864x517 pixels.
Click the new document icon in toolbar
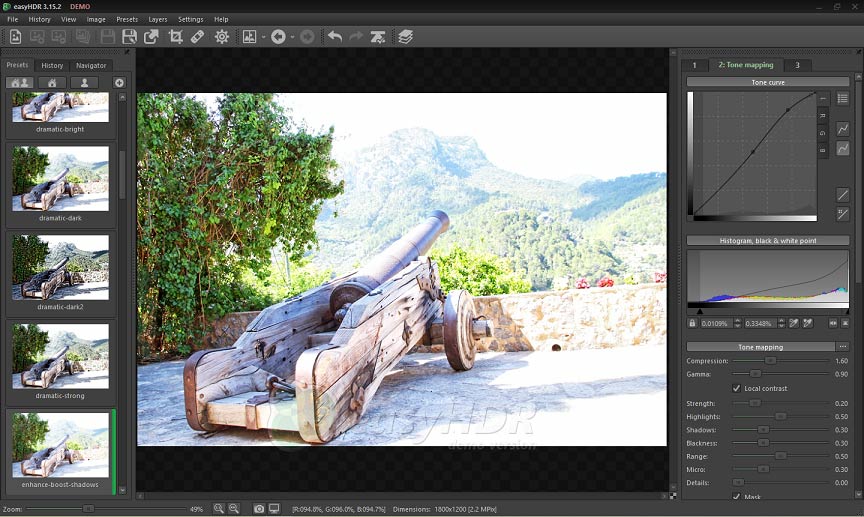pyautogui.click(x=15, y=37)
